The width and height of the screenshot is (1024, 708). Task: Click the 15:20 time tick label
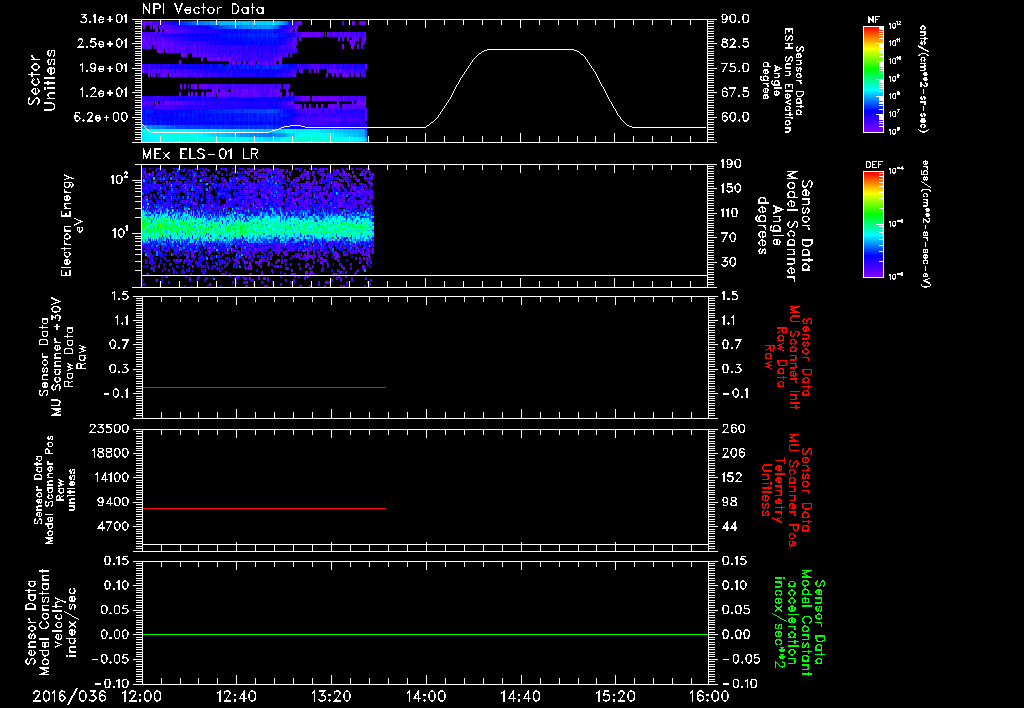click(615, 696)
